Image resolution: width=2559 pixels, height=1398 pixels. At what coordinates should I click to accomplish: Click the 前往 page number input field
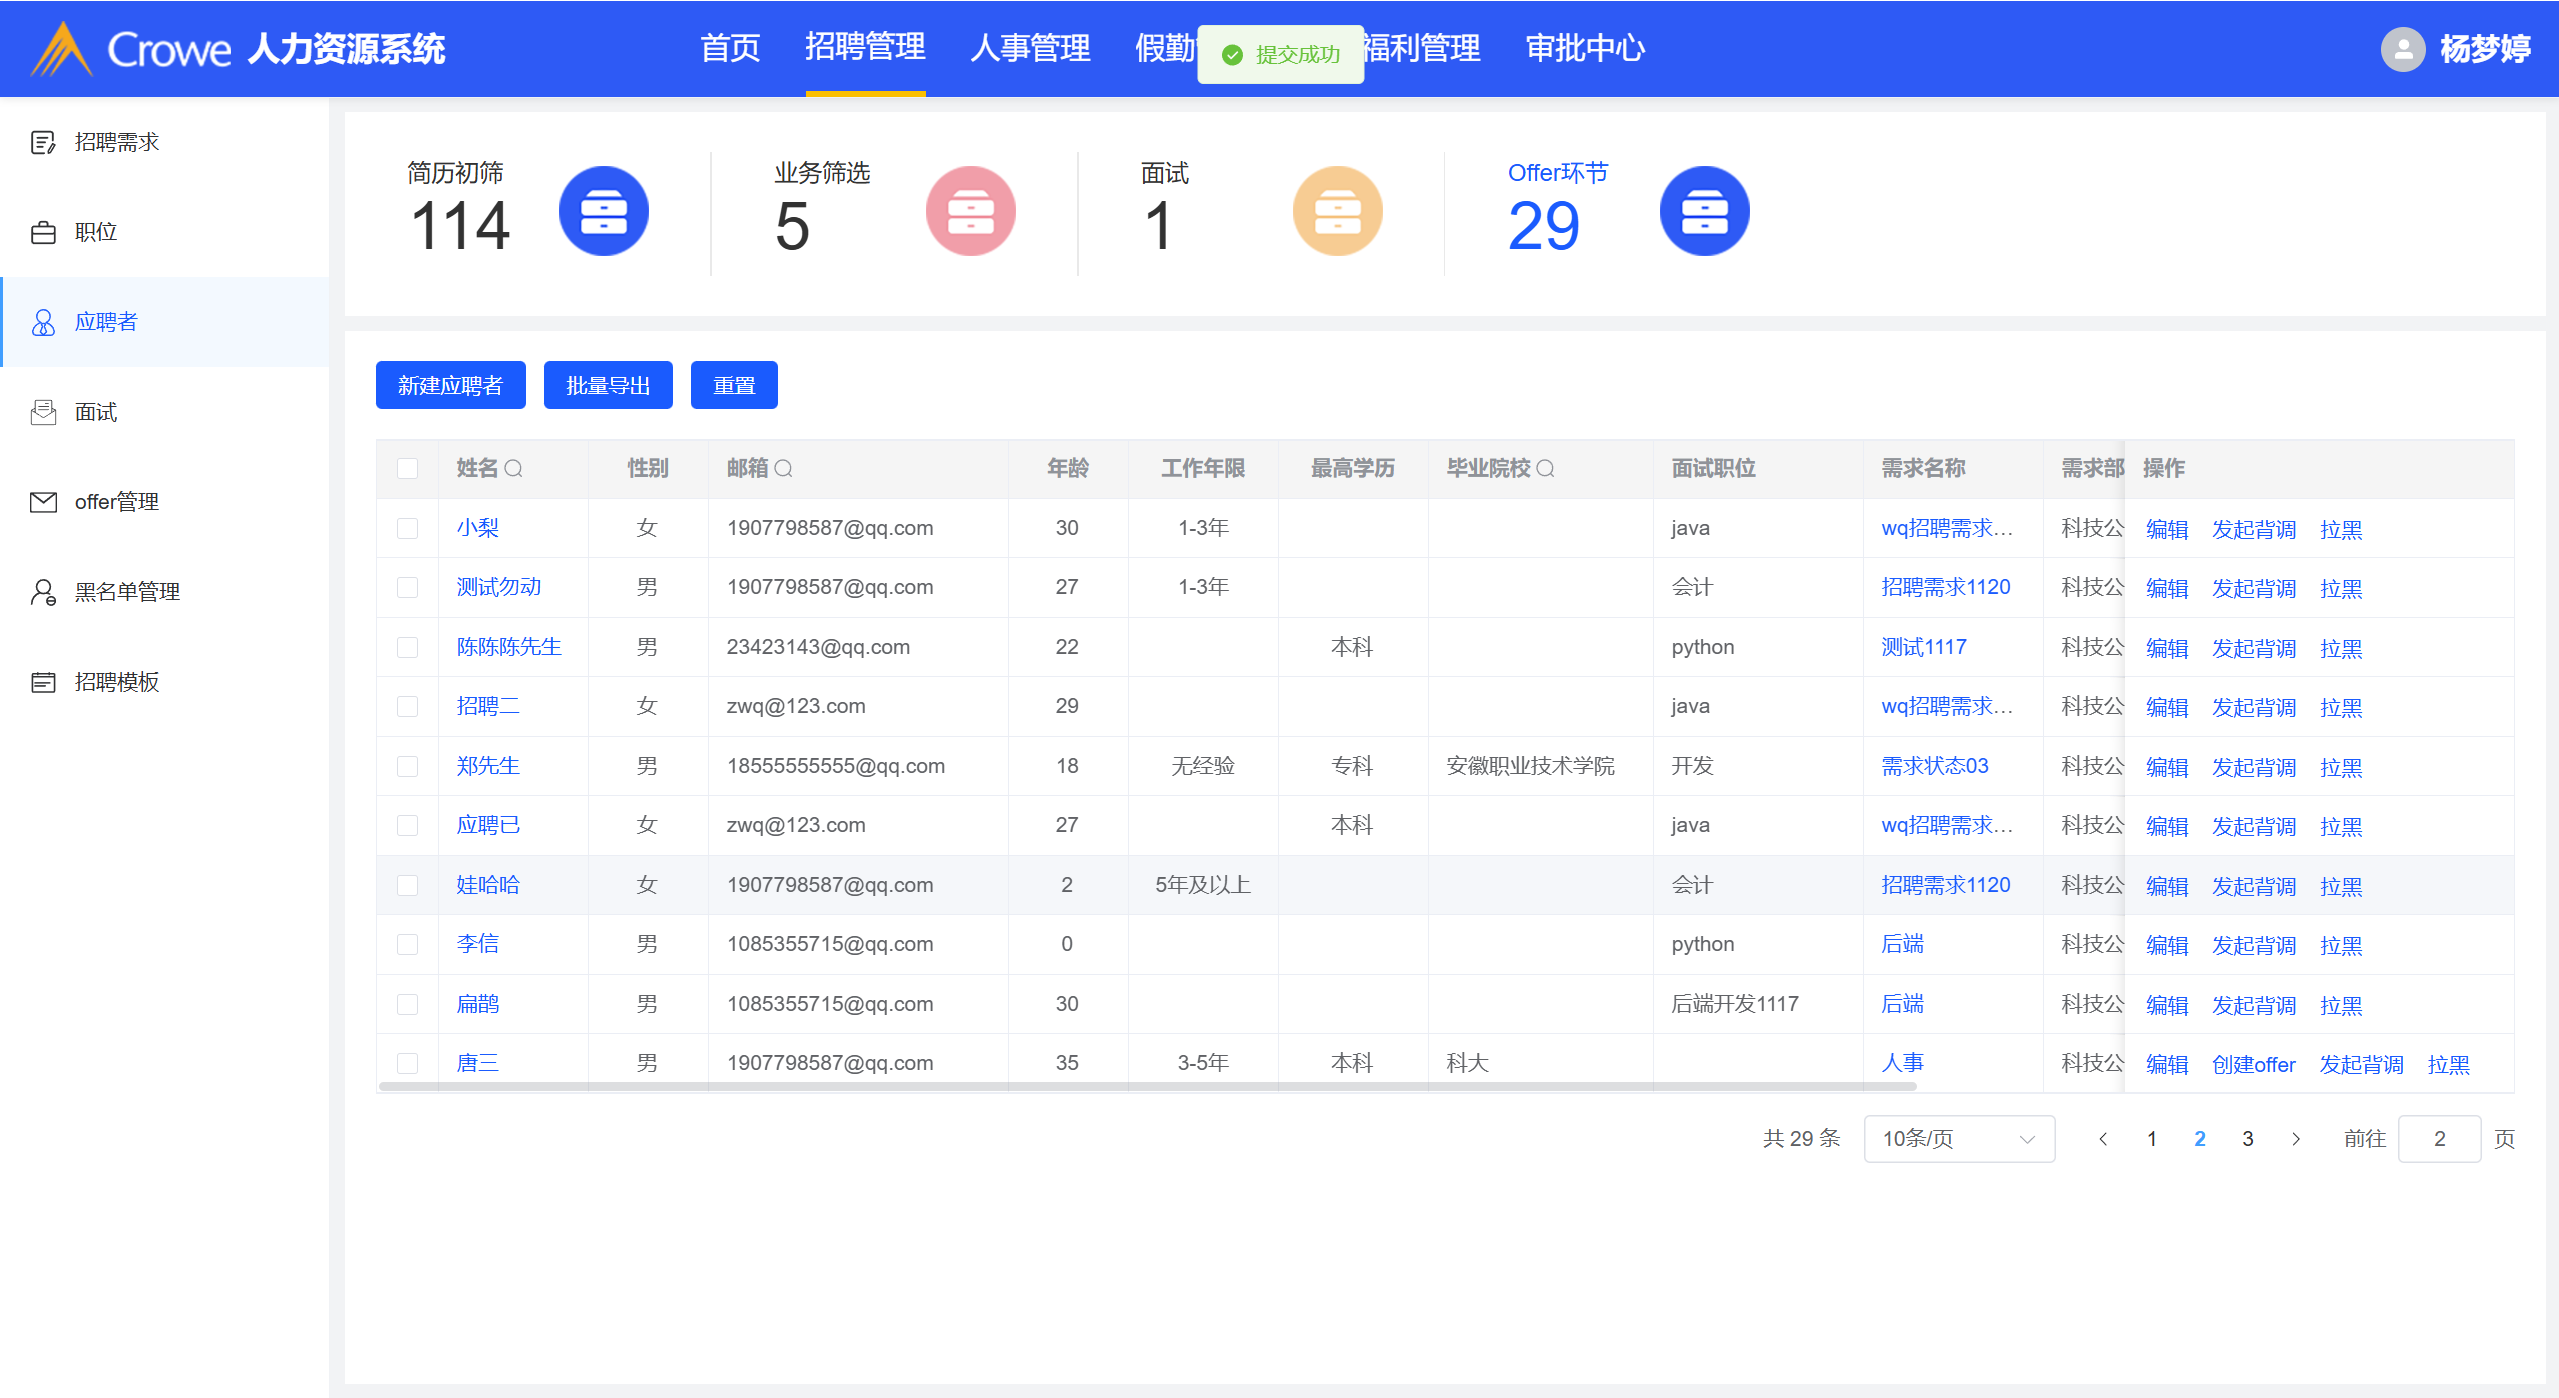pos(2438,1139)
